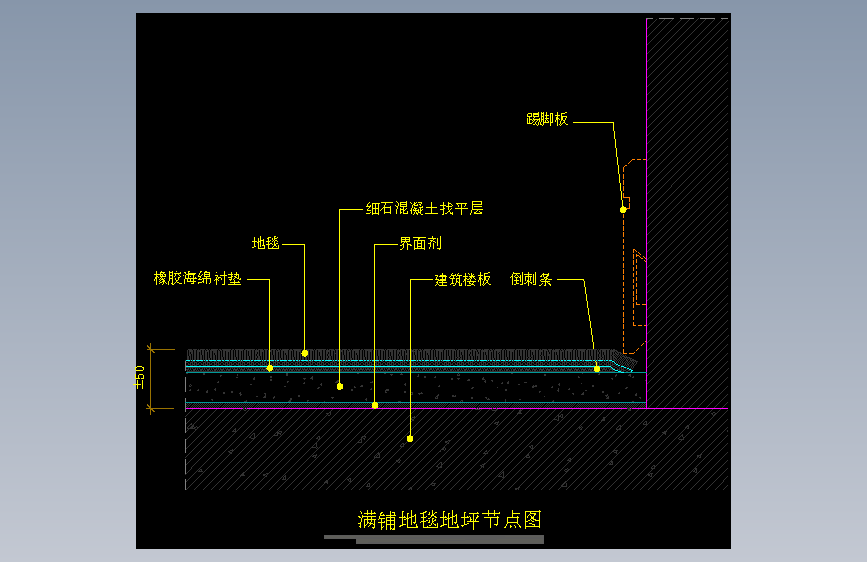
Task: Click the leader dot in the leveling layer
Action: pos(340,387)
